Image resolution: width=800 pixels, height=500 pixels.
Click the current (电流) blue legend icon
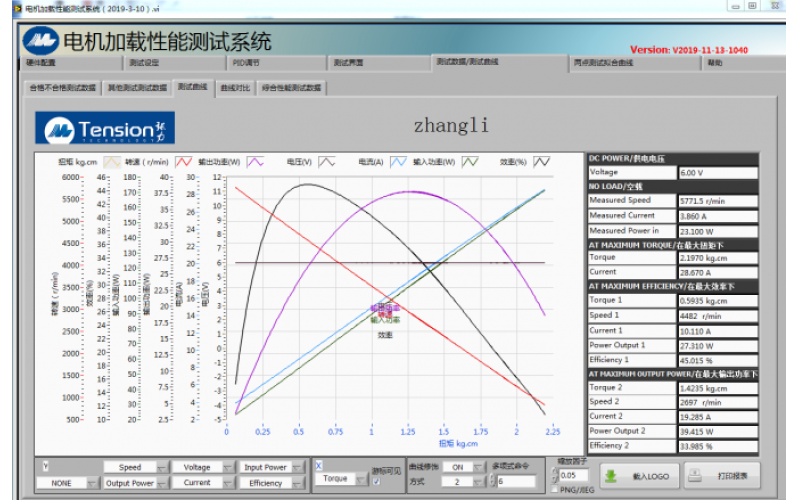click(x=399, y=161)
